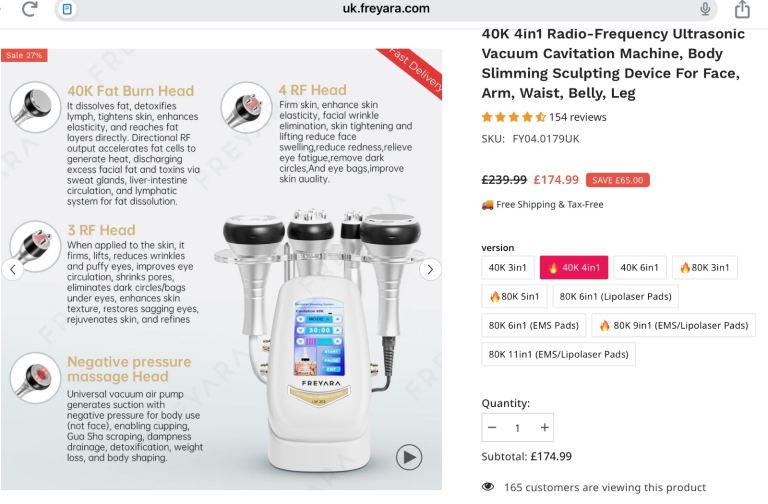768x504 pixels.
Task: Tap the microphone icon in address bar
Action: pos(705,9)
